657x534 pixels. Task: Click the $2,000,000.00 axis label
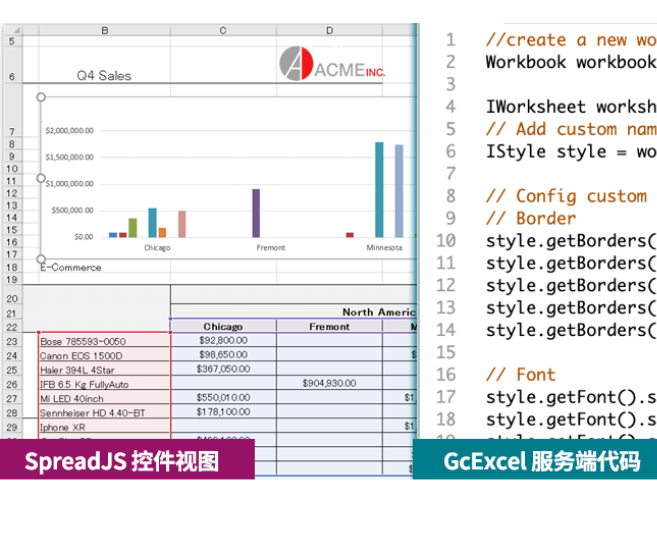70,131
